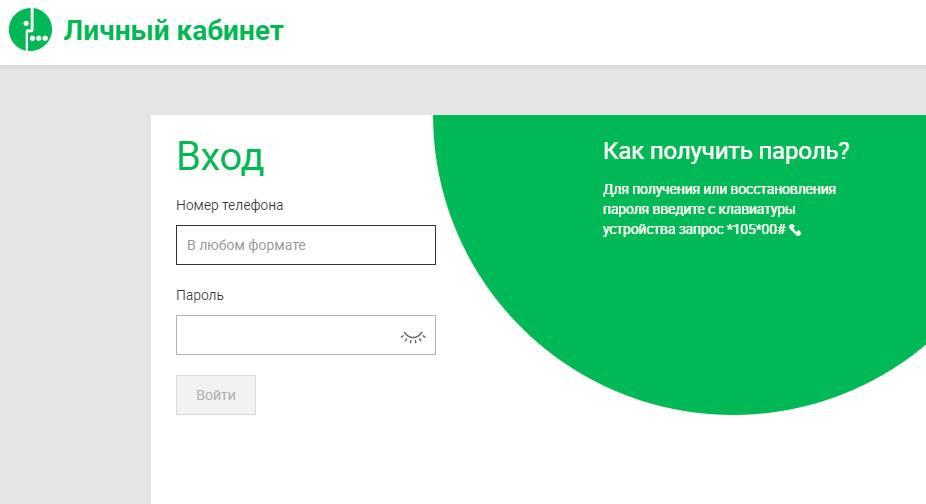Click the phone handset icon after the USSD code
The width and height of the screenshot is (926, 504).
click(795, 230)
